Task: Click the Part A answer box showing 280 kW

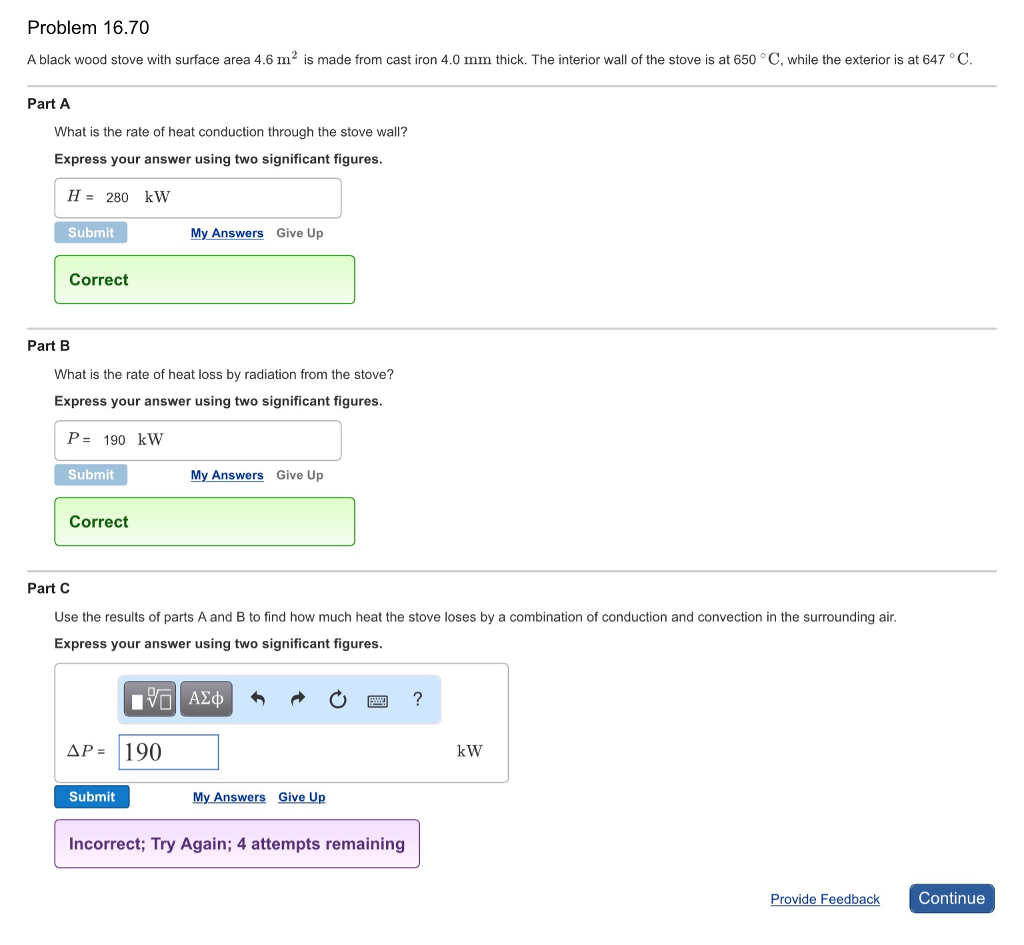Action: click(198, 198)
